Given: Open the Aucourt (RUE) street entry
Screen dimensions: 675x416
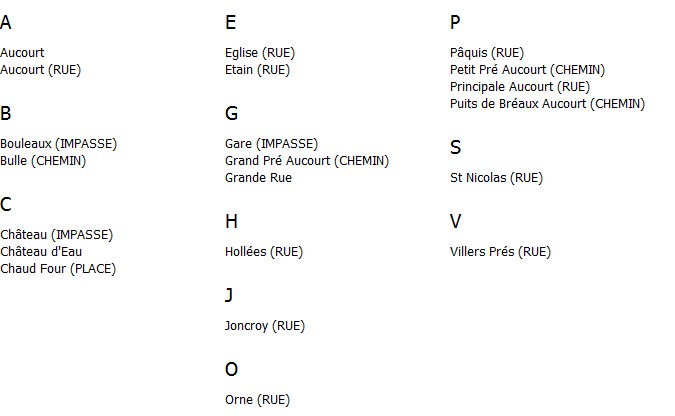Looking at the screenshot, I should tap(40, 70).
